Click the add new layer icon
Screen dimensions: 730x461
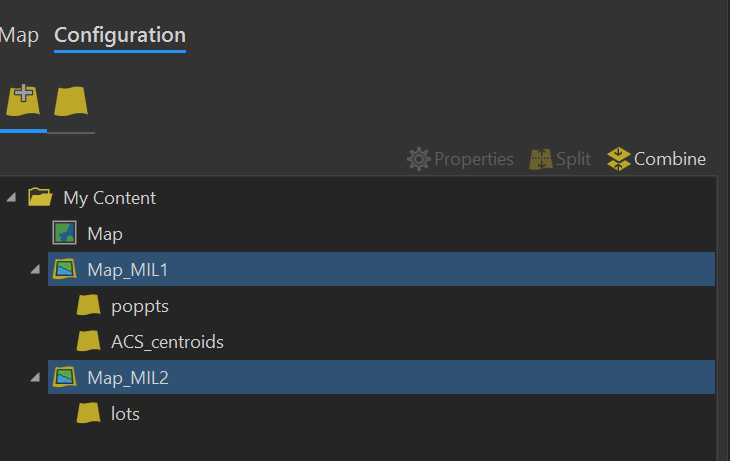(x=22, y=101)
